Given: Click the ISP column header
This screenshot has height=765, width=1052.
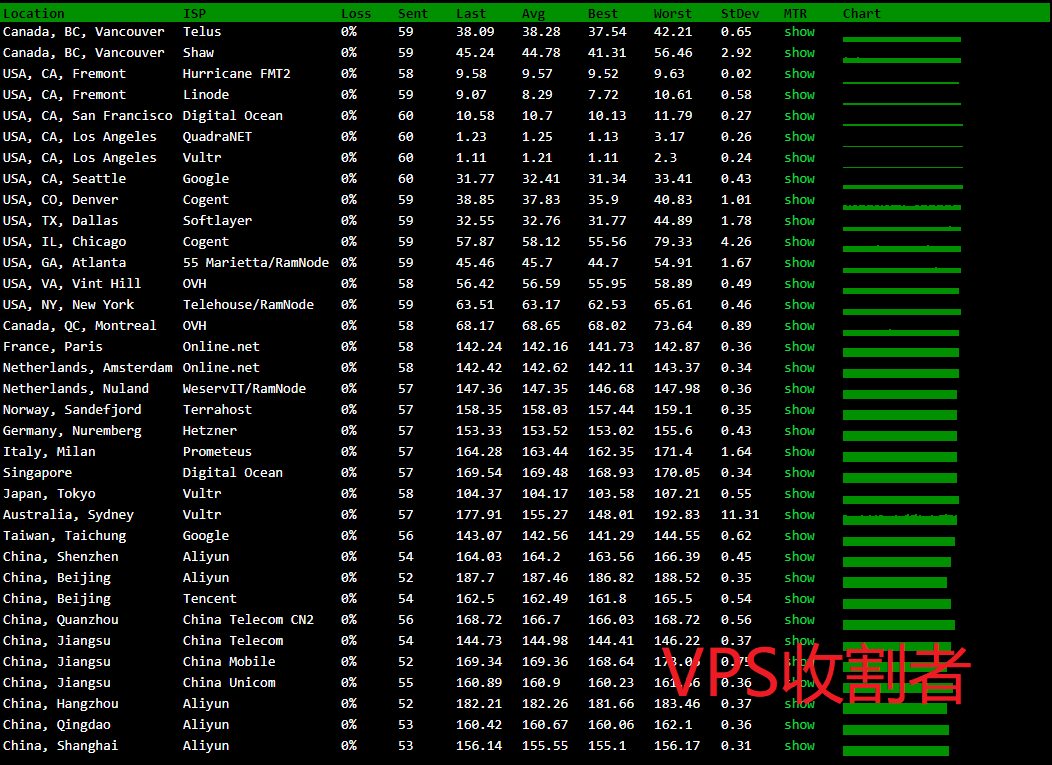Looking at the screenshot, I should point(194,14).
